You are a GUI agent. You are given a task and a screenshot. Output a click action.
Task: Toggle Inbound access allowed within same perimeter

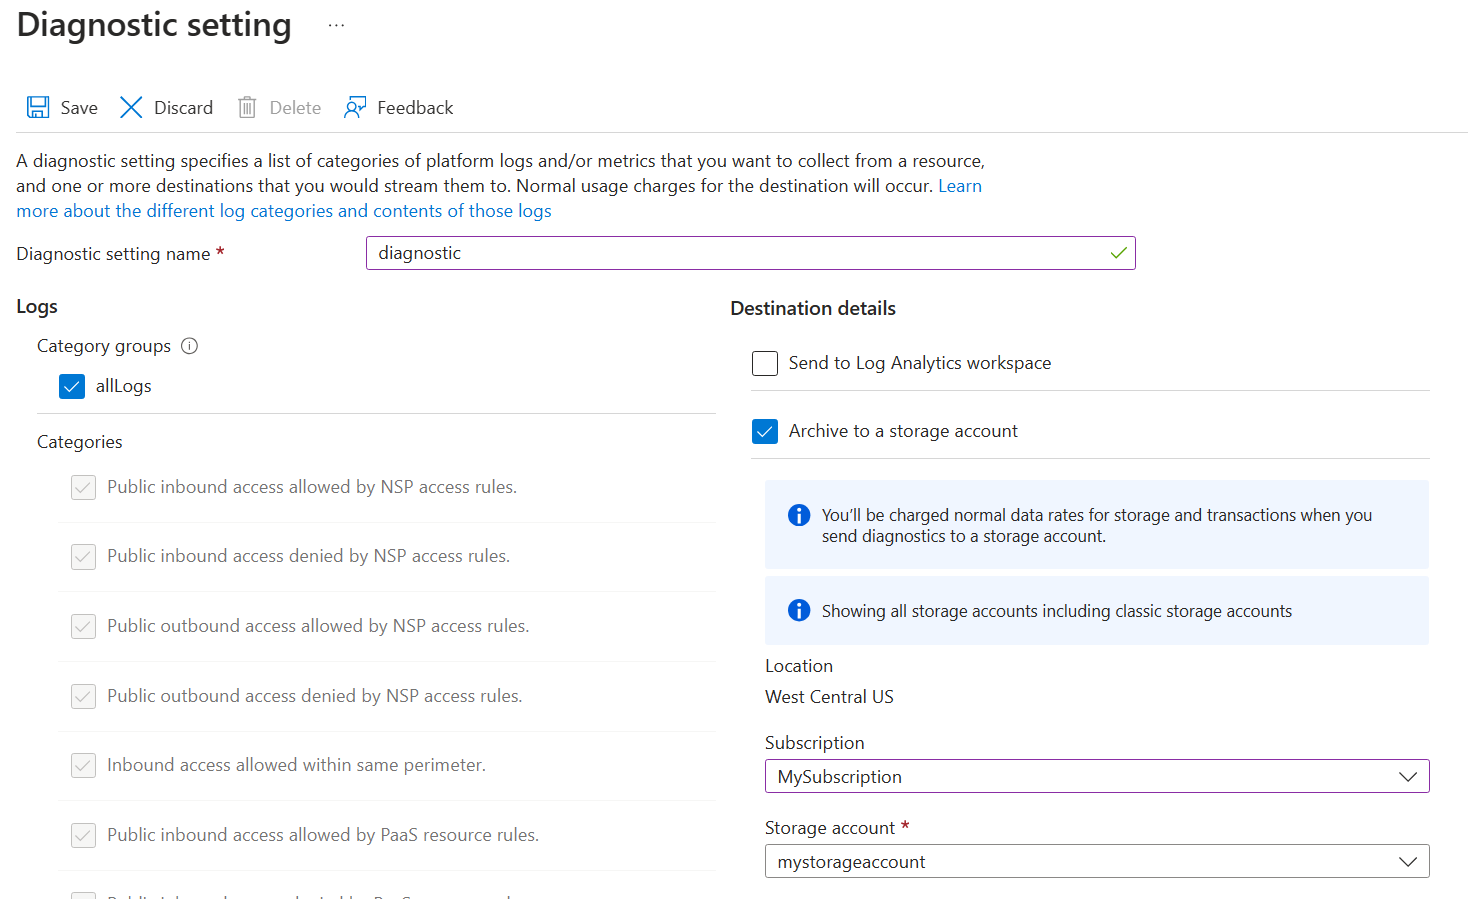click(x=84, y=766)
